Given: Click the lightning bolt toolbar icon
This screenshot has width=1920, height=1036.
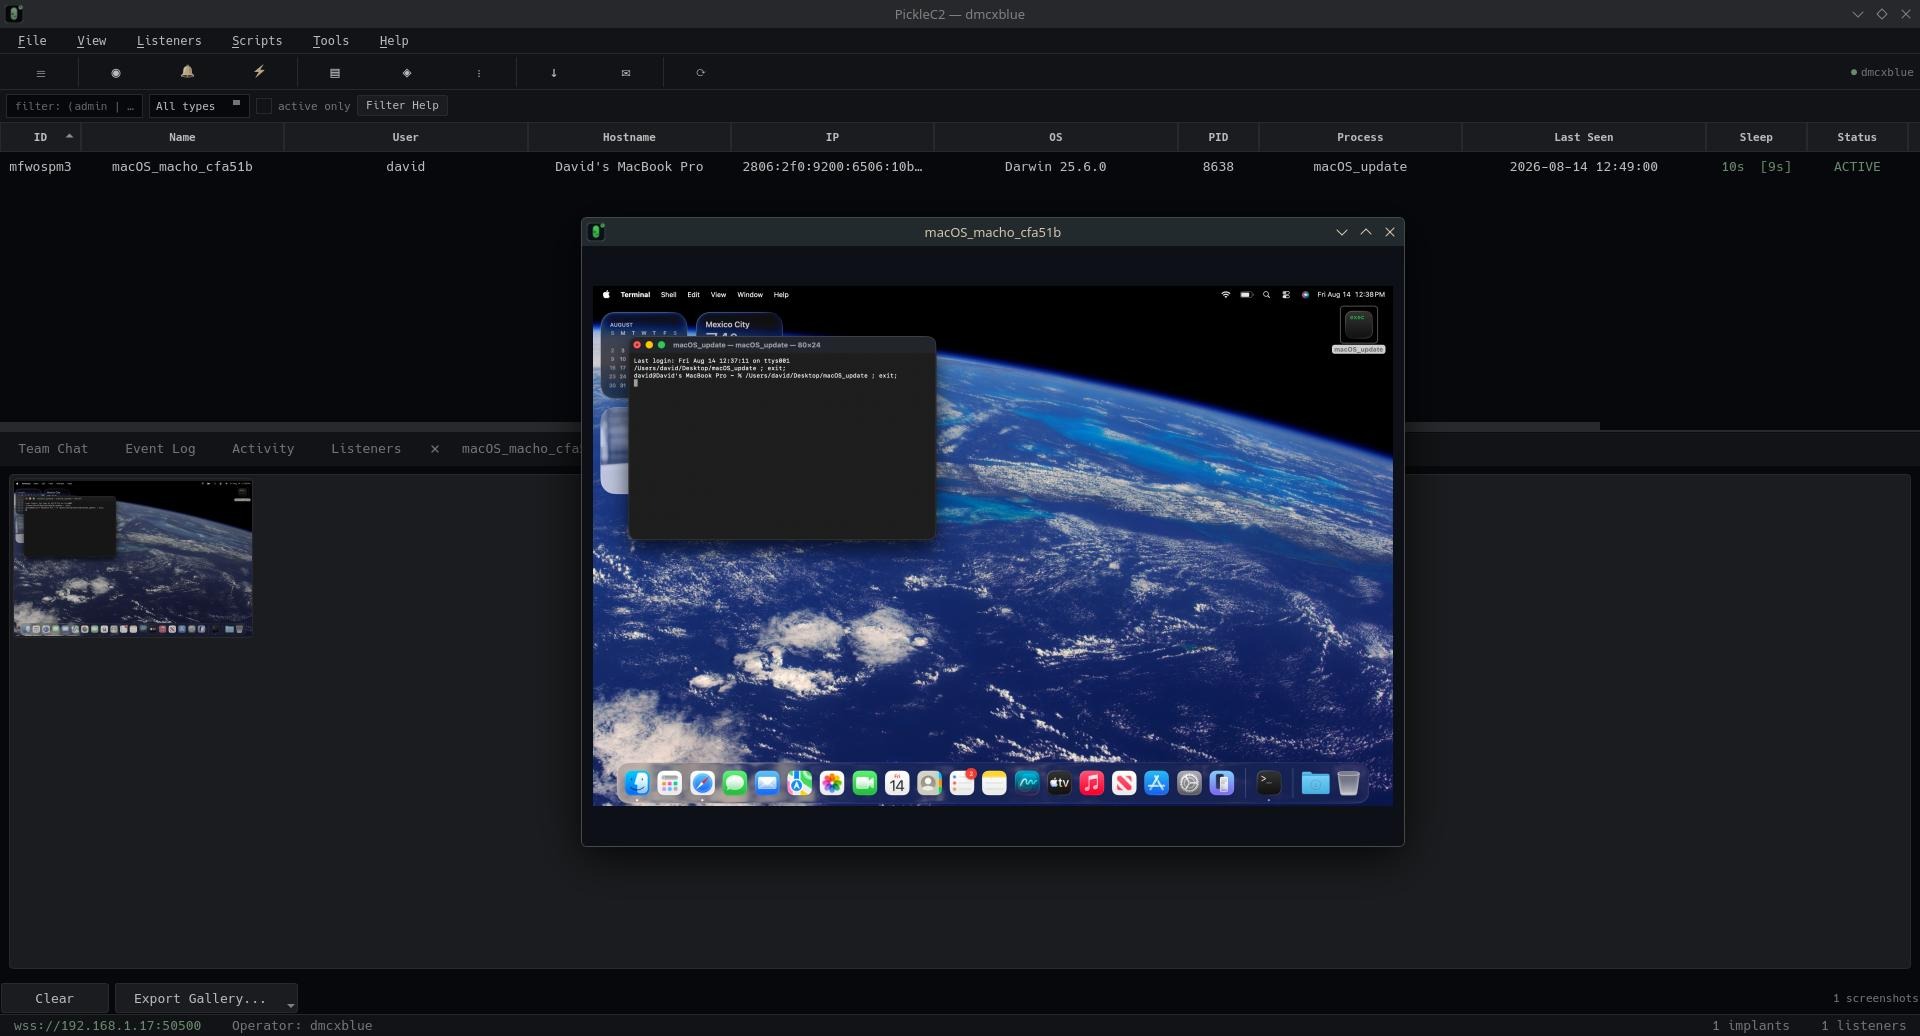Looking at the screenshot, I should (x=259, y=72).
